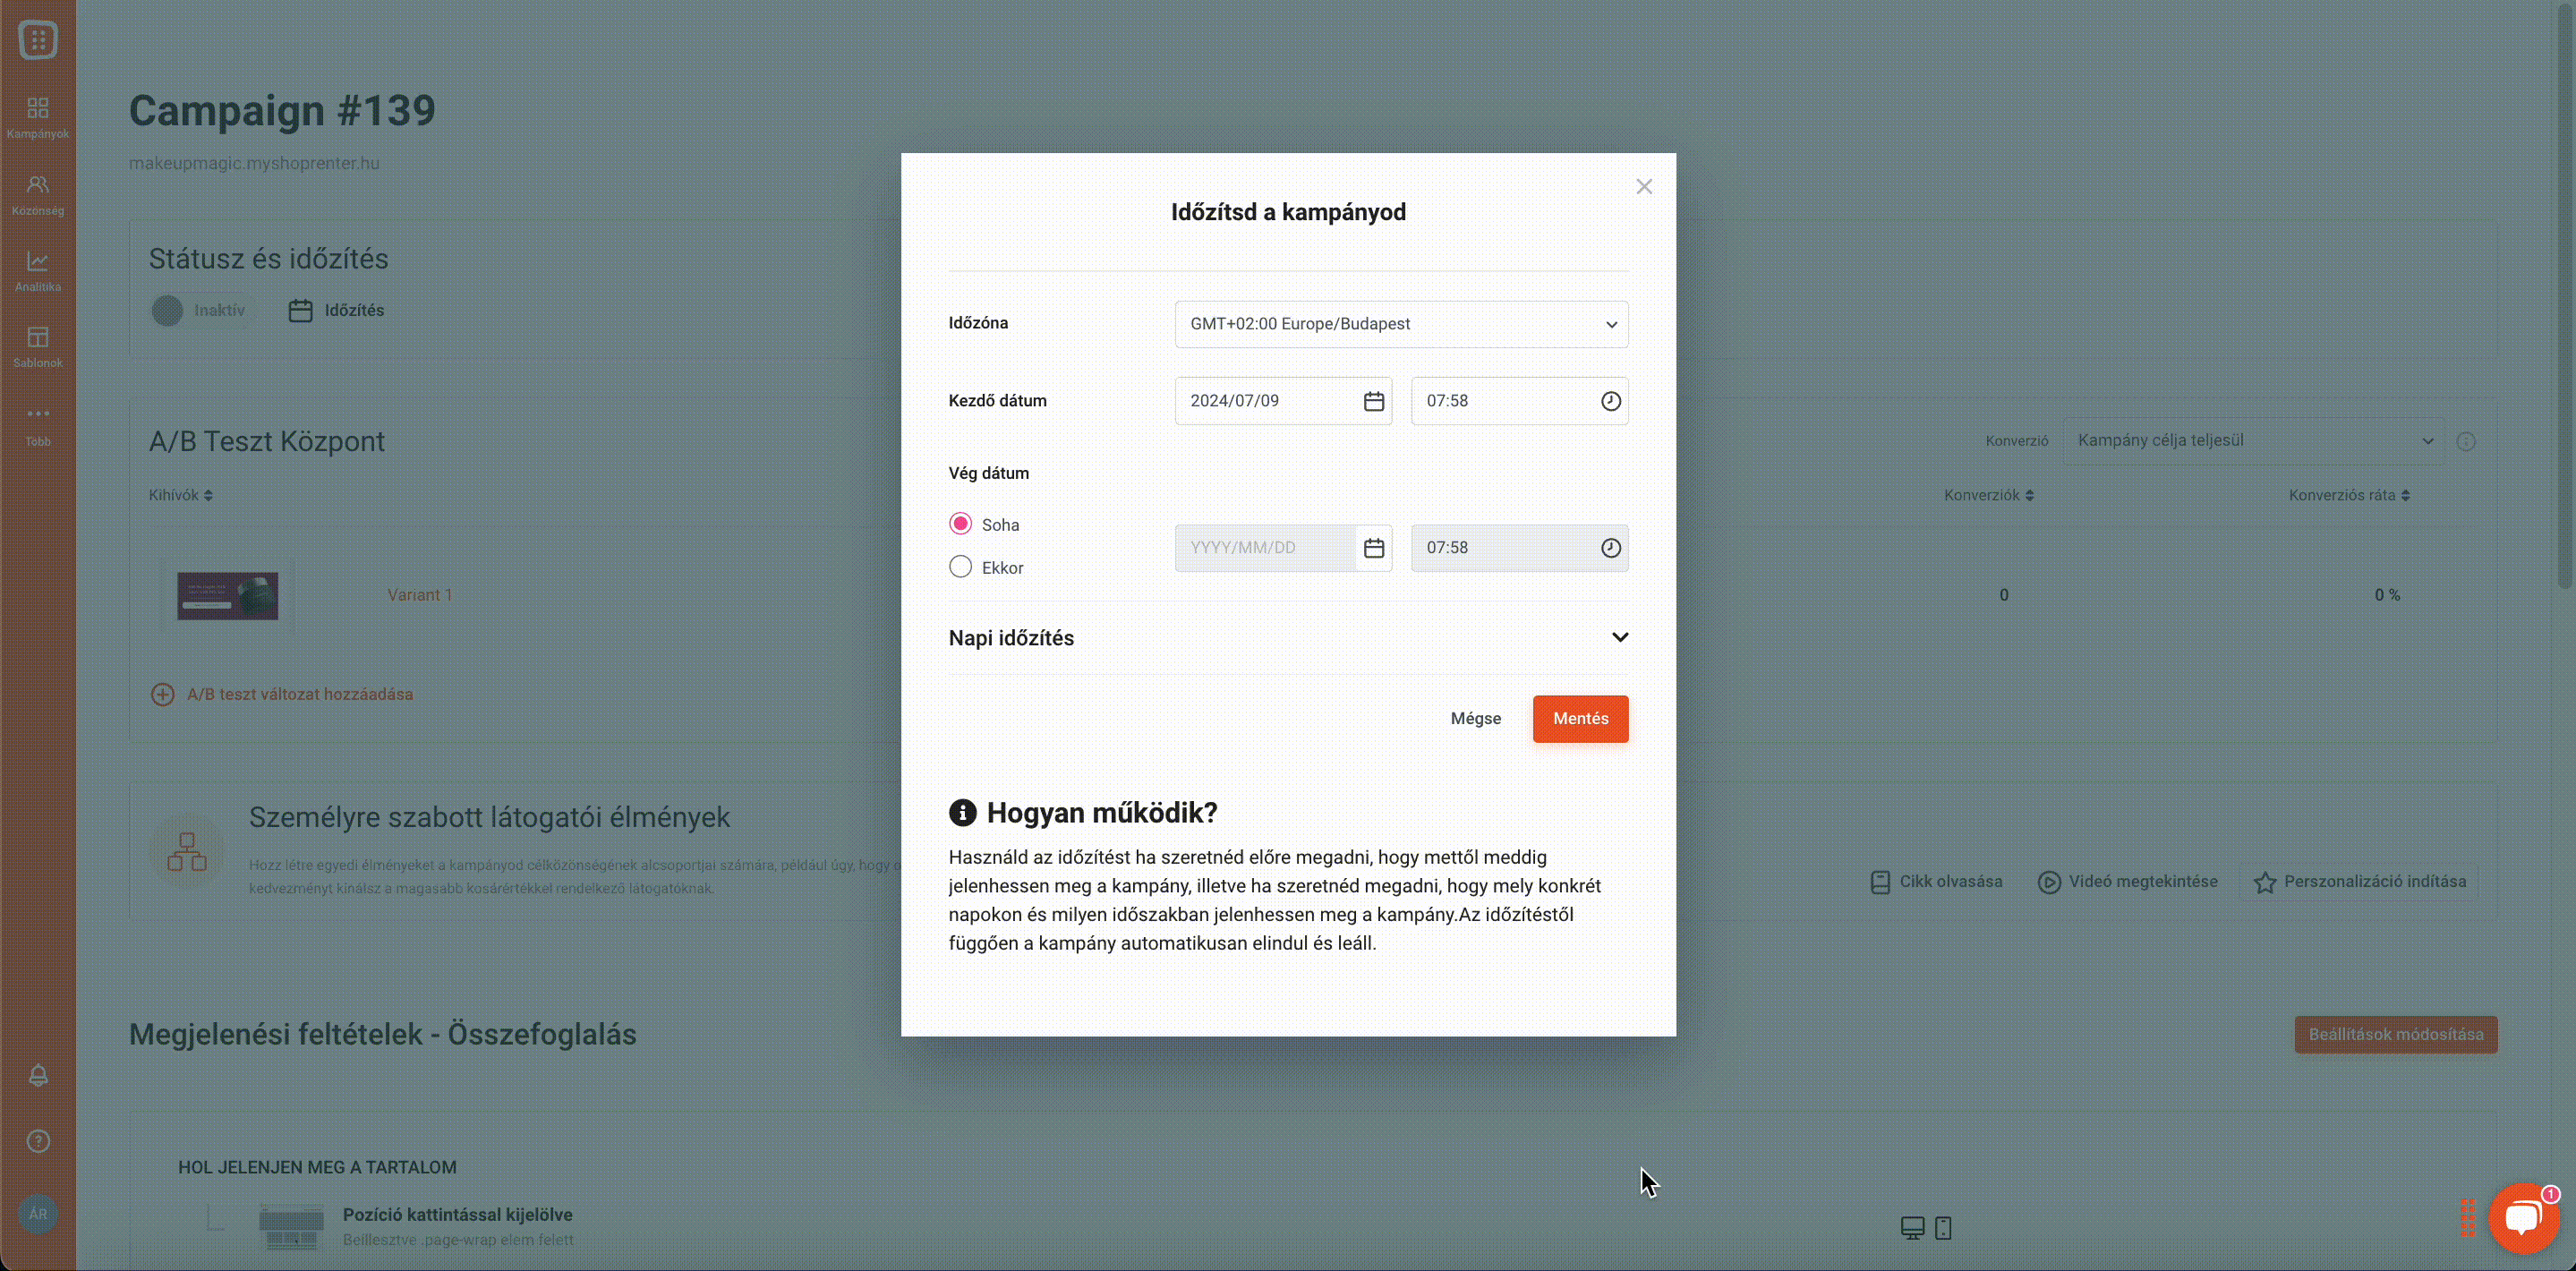Open the ÁR user avatar
This screenshot has width=2576, height=1271.
38,1214
